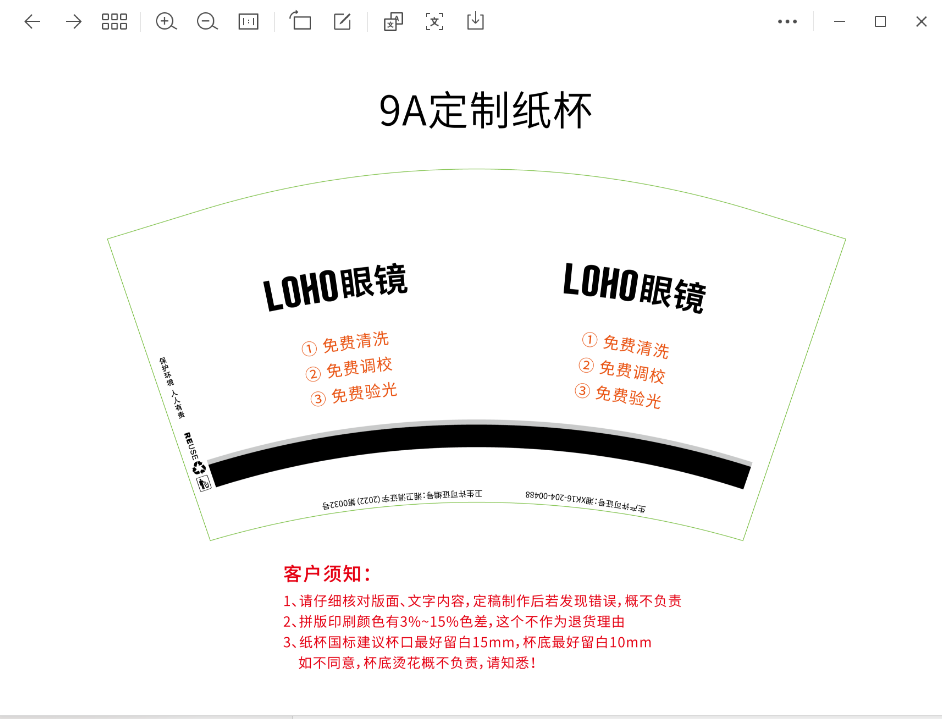The width and height of the screenshot is (942, 719).
Task: Open the thumbnail grid view
Action: point(114,22)
